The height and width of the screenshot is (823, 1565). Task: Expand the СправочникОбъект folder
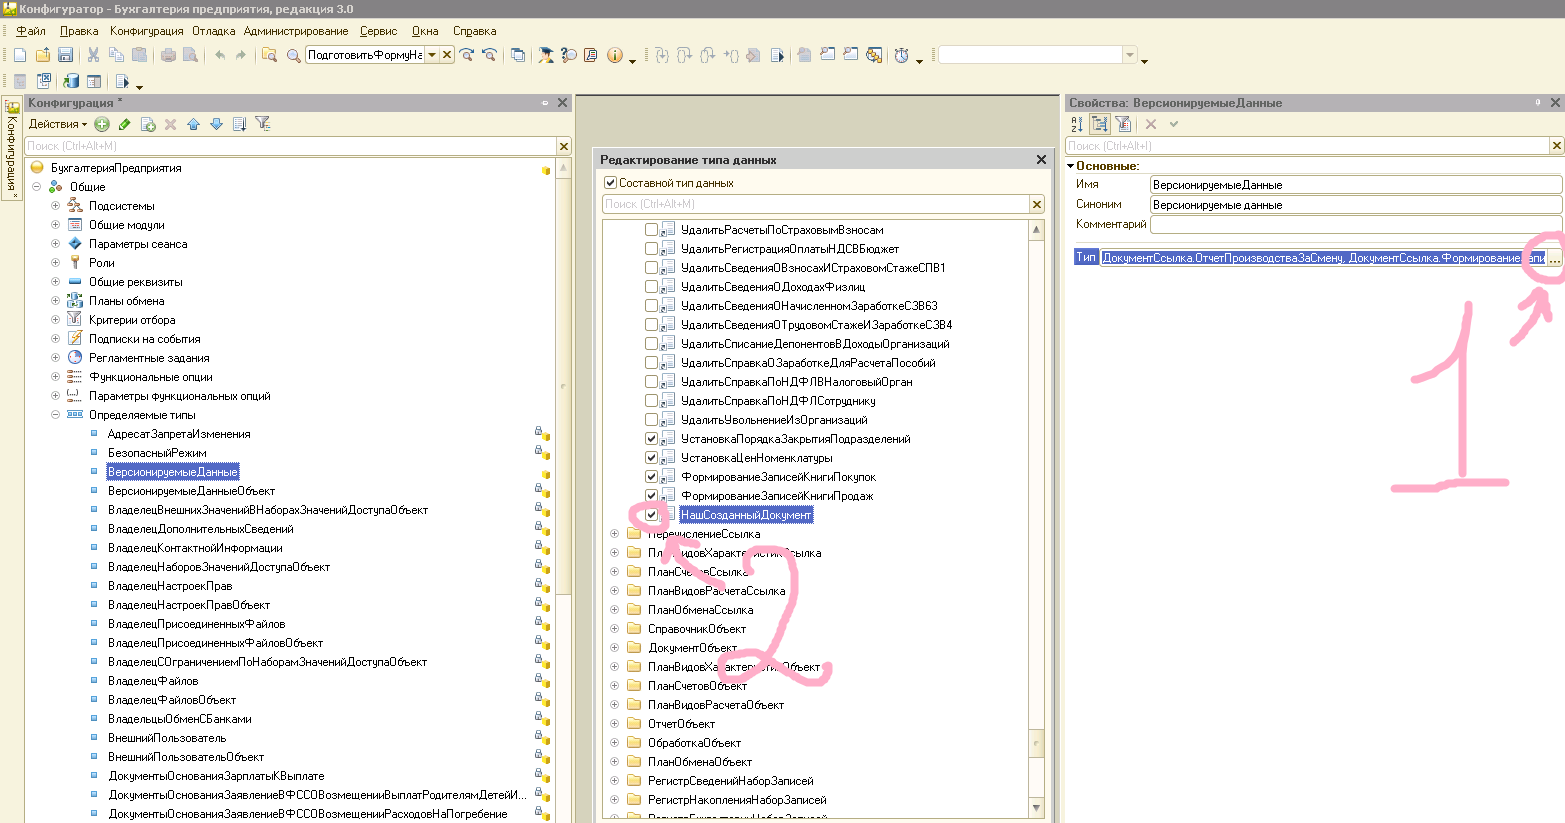(614, 629)
